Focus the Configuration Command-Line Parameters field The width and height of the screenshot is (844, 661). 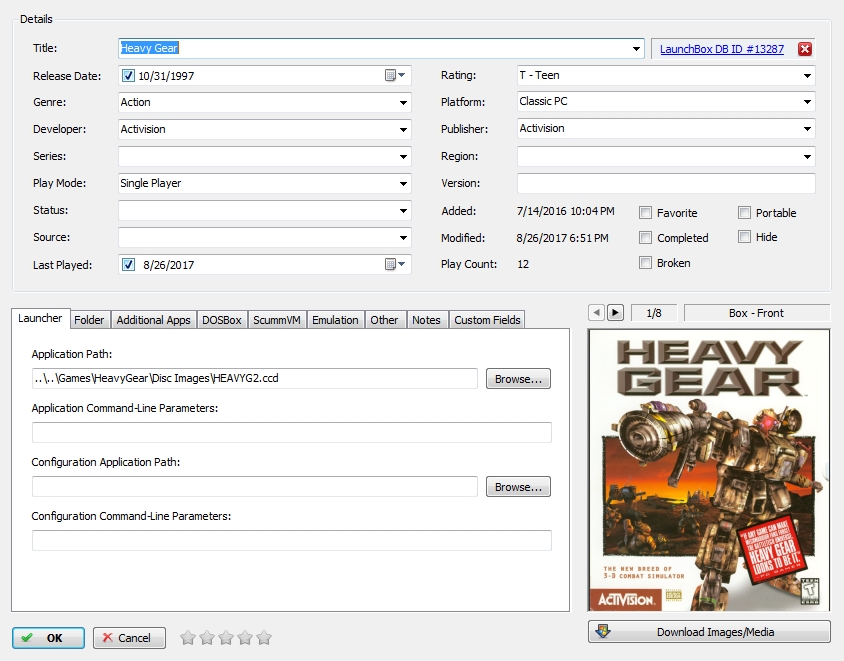click(x=292, y=540)
